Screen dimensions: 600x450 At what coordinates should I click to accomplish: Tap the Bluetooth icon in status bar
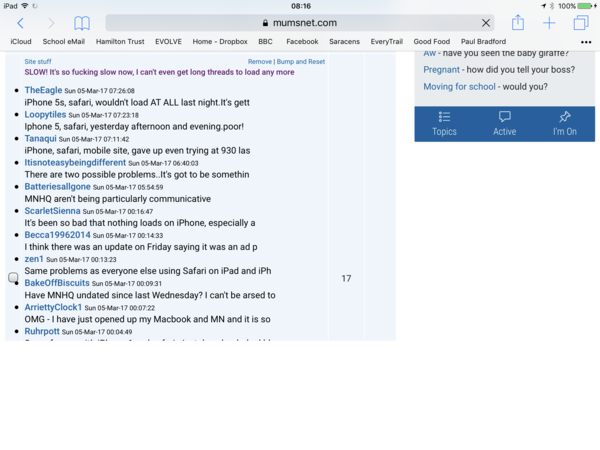click(x=552, y=6)
